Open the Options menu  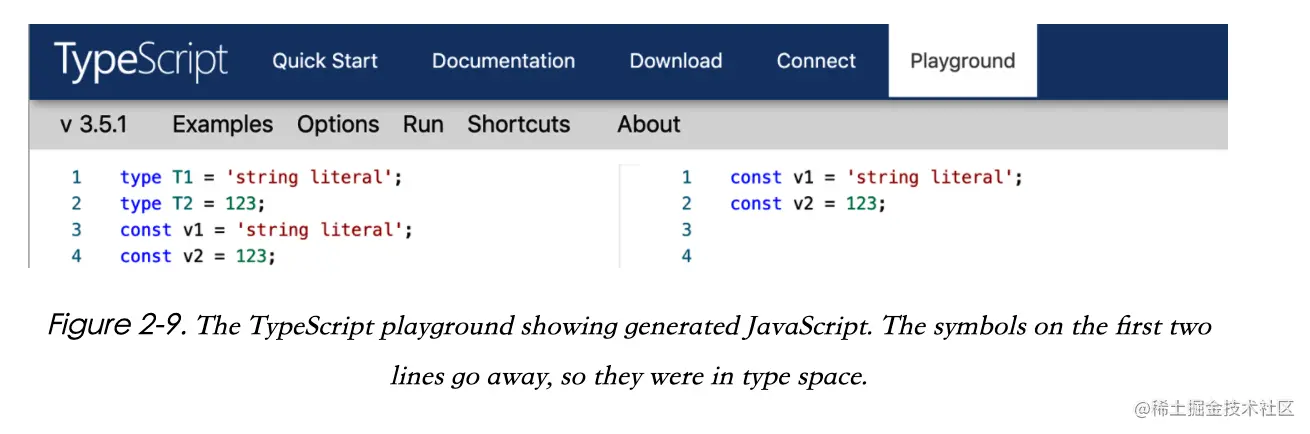coord(338,125)
